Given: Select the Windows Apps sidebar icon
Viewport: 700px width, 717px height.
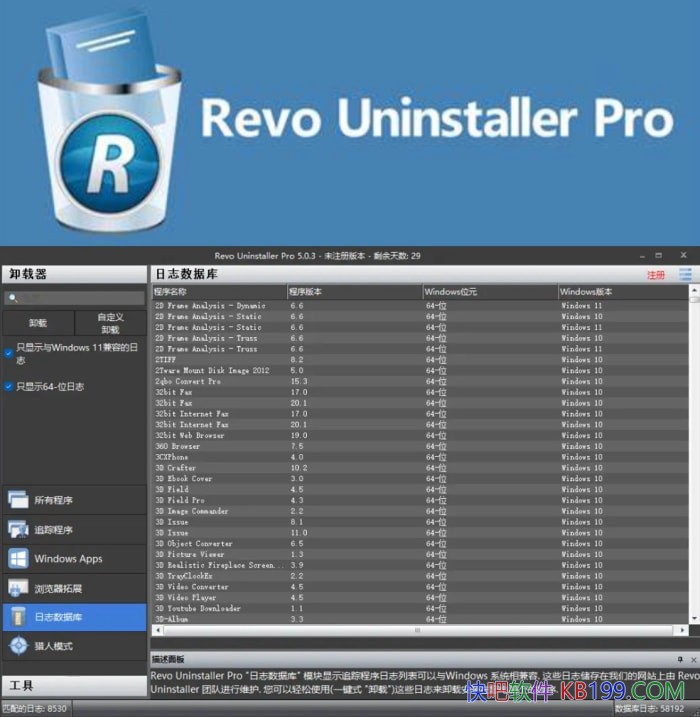Looking at the screenshot, I should [x=18, y=558].
